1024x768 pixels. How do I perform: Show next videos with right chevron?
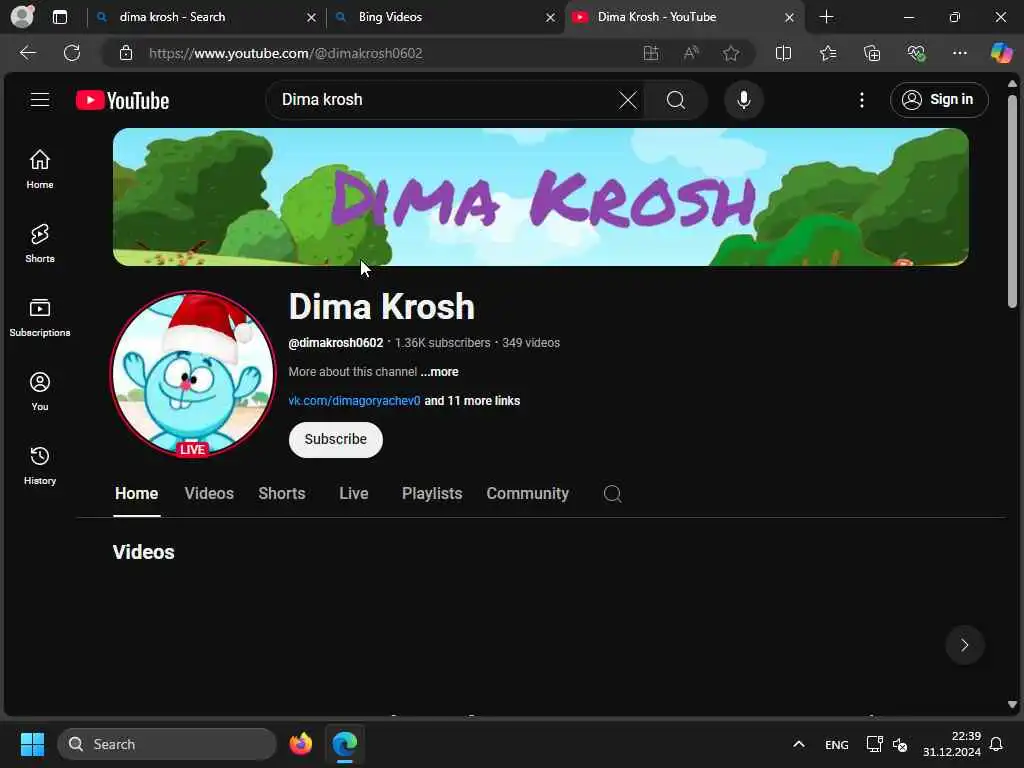point(964,645)
